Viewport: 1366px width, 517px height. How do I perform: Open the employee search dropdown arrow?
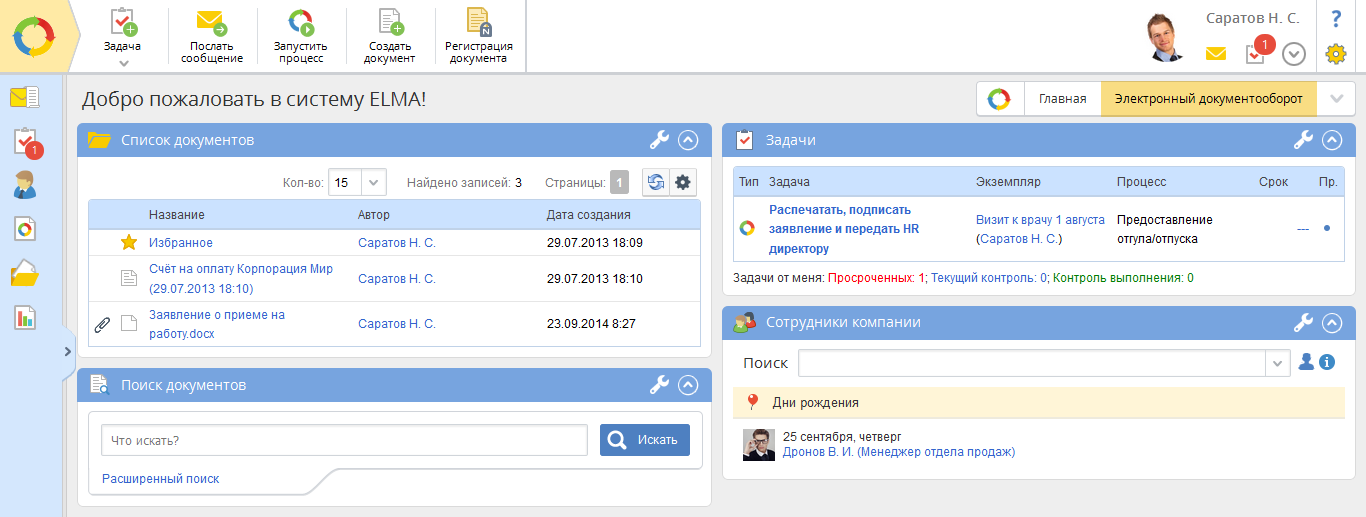[1278, 363]
